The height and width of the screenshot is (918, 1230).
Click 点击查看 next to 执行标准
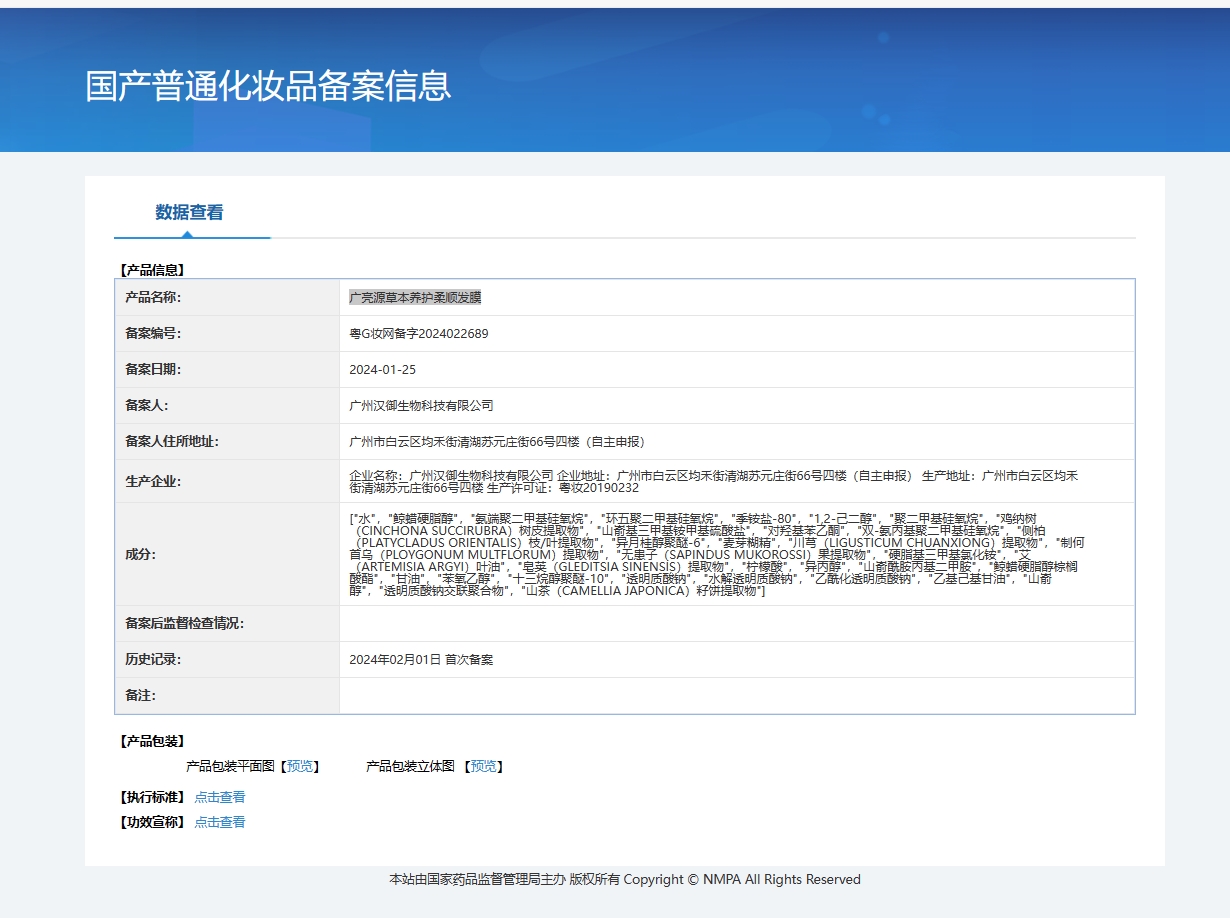220,797
